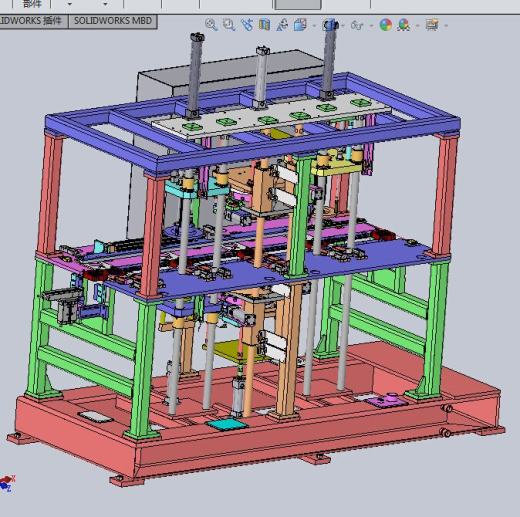Click the Zoom to Fit magnifier icon
520x517 pixels.
point(211,25)
